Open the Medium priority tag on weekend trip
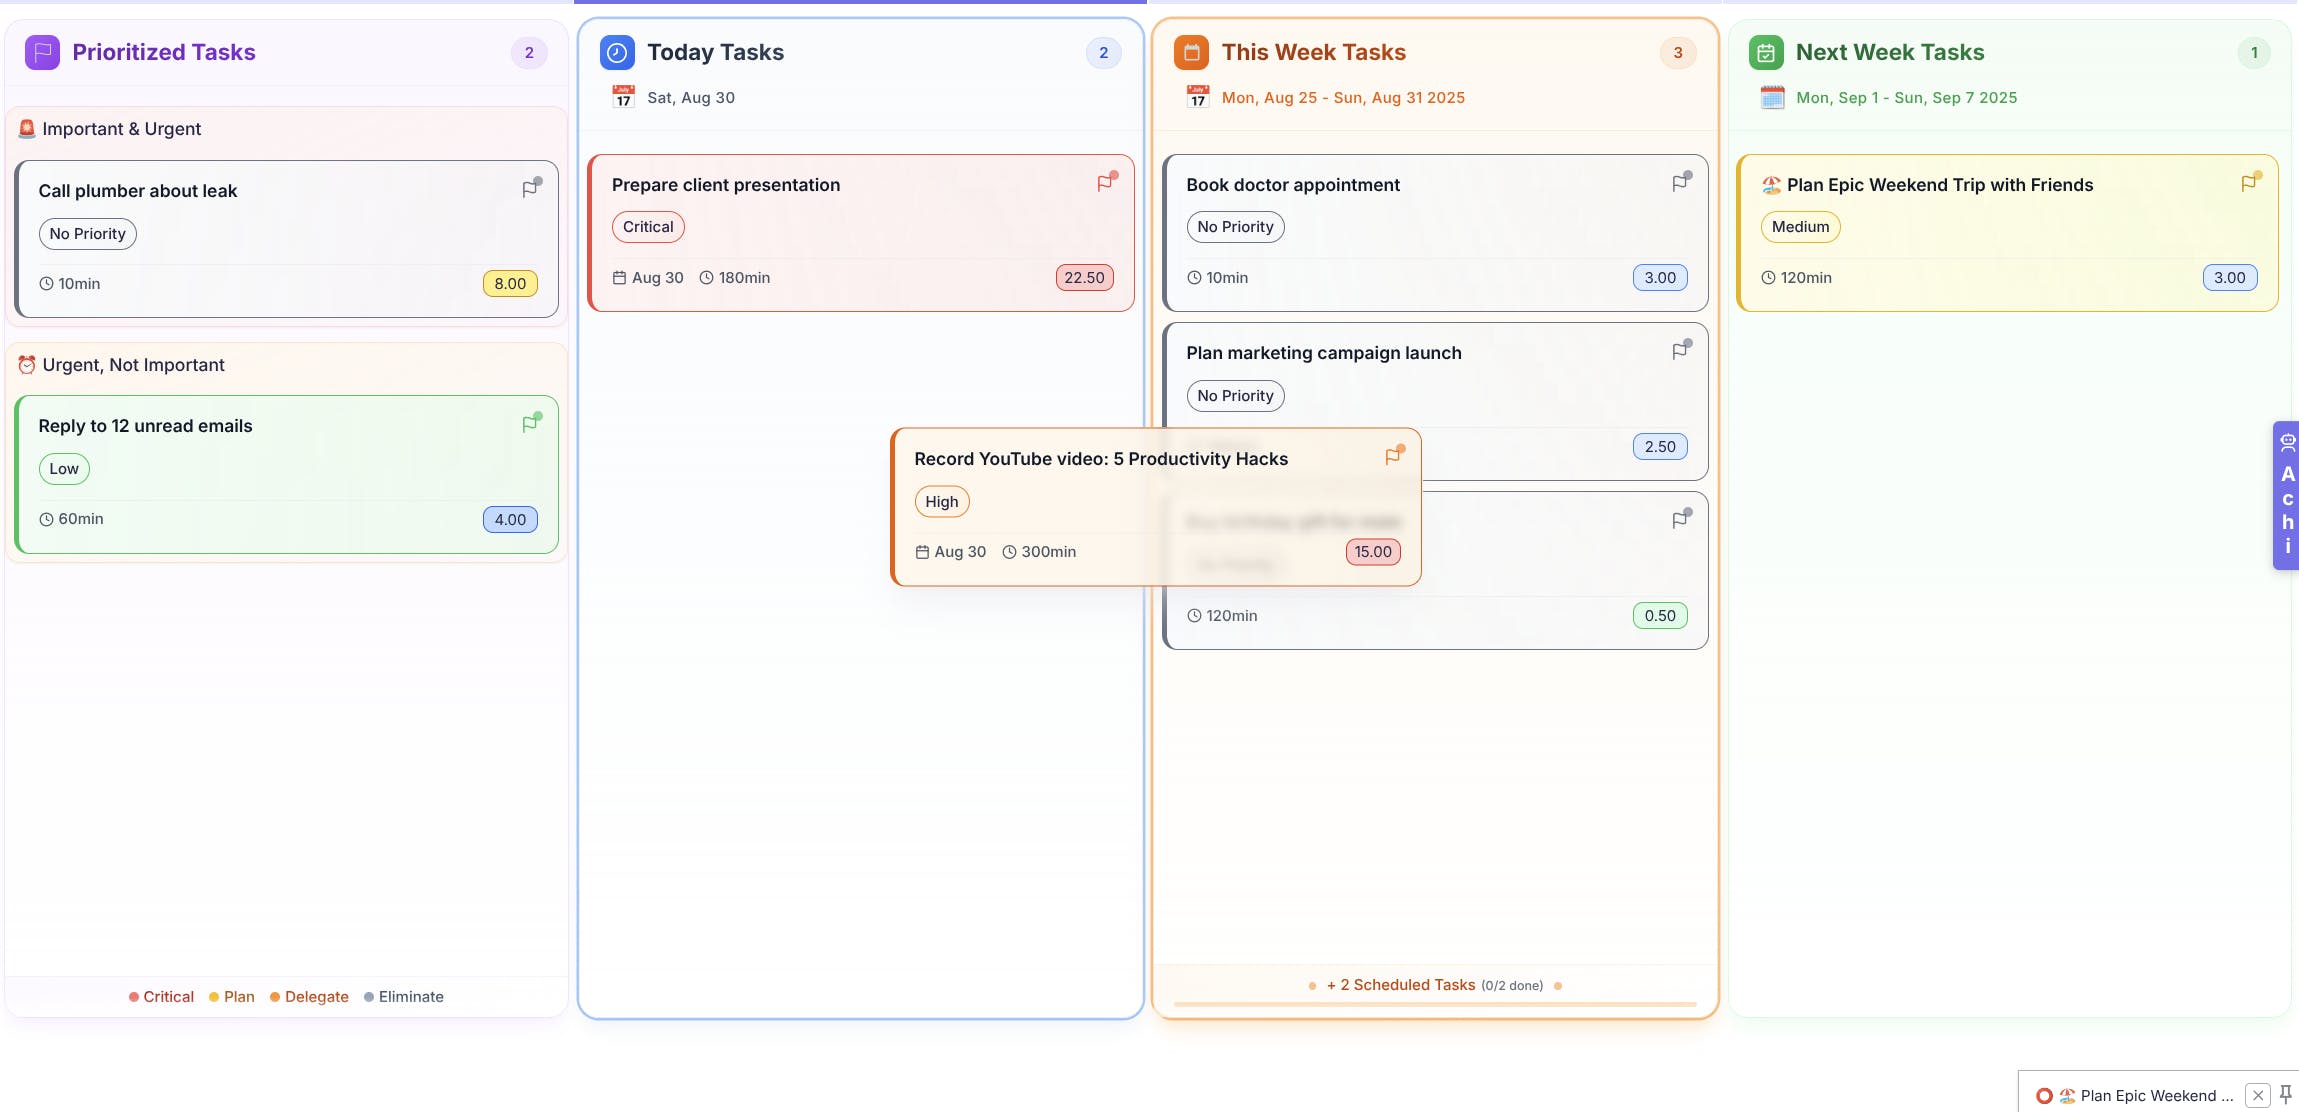2299x1112 pixels. pyautogui.click(x=1800, y=227)
